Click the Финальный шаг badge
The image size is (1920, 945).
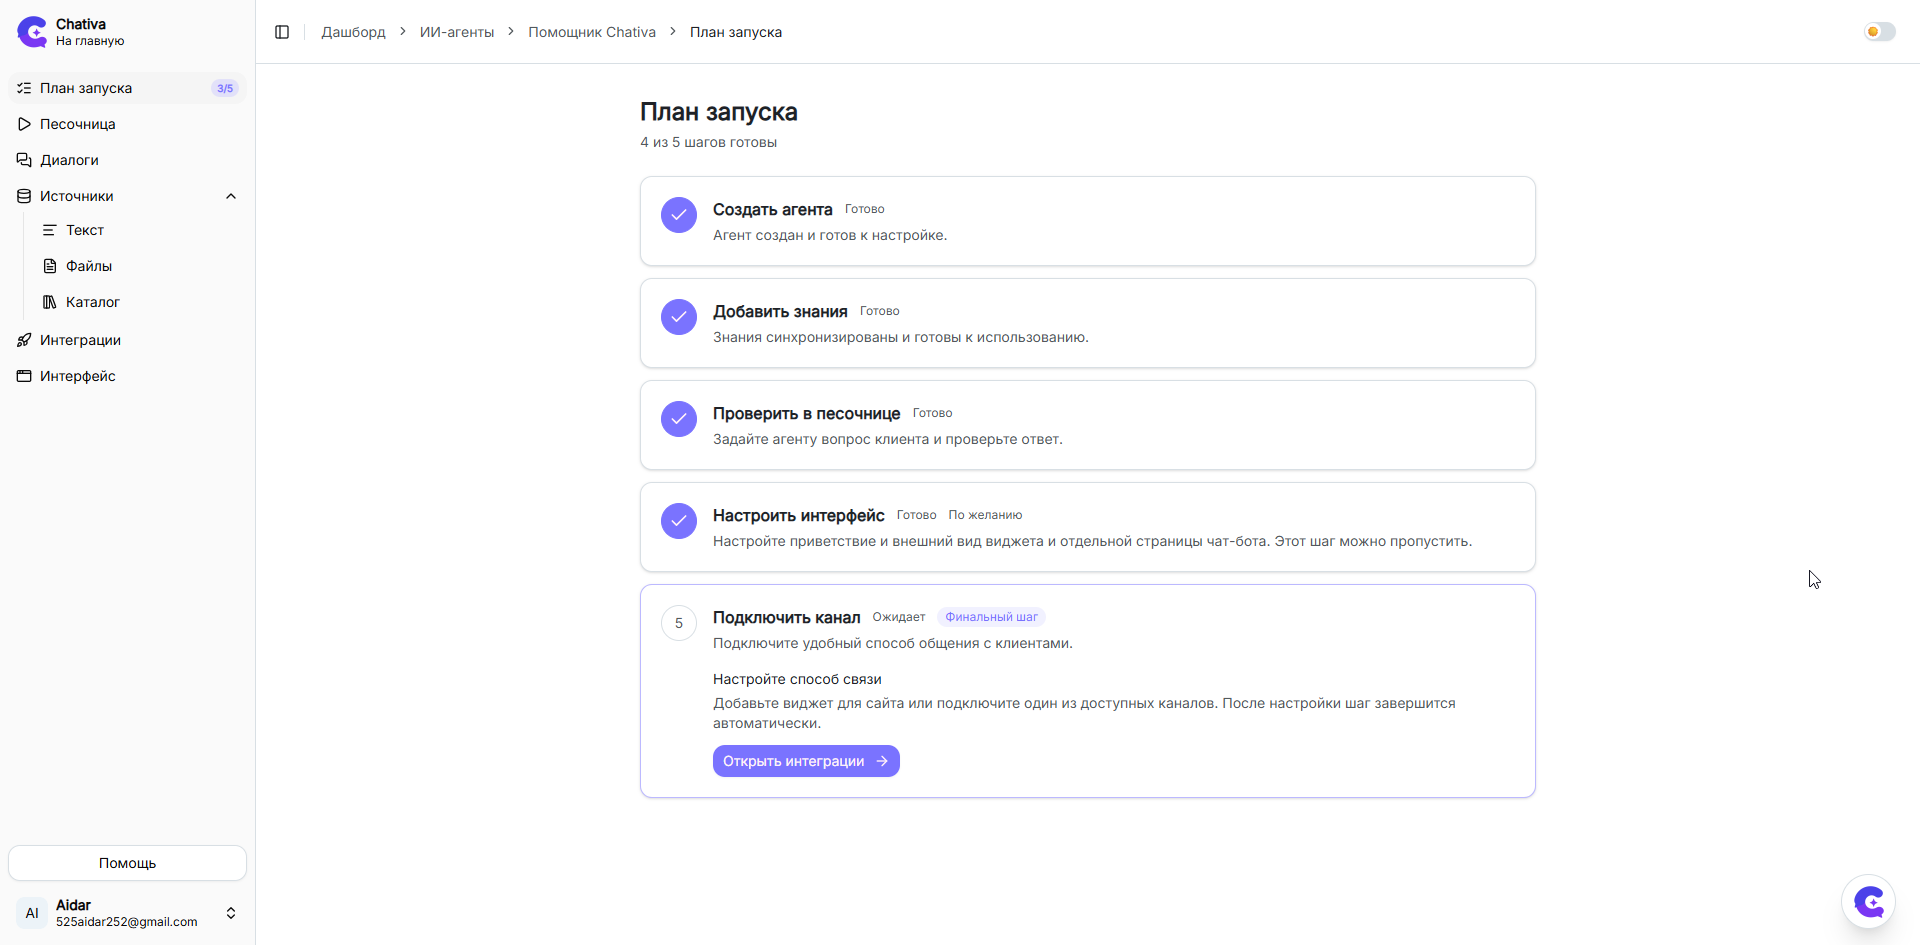991,617
